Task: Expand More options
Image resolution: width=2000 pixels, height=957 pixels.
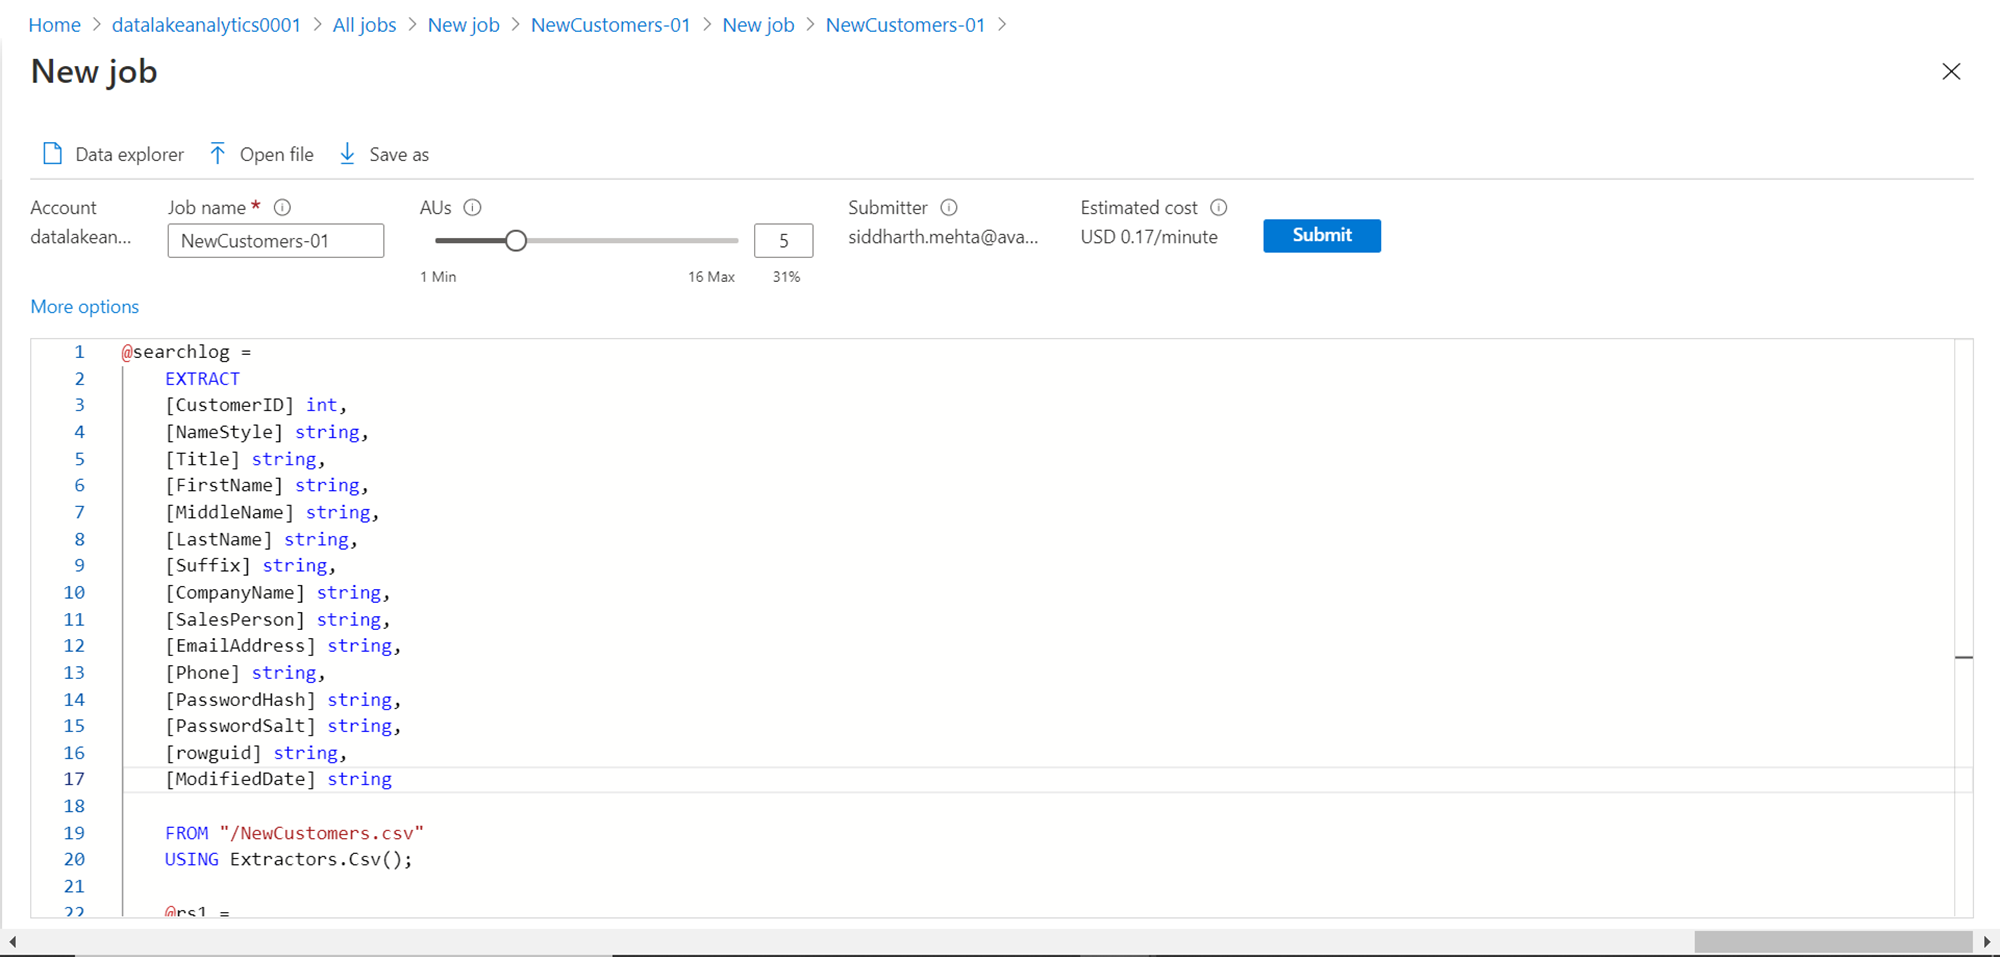Action: pos(85,307)
